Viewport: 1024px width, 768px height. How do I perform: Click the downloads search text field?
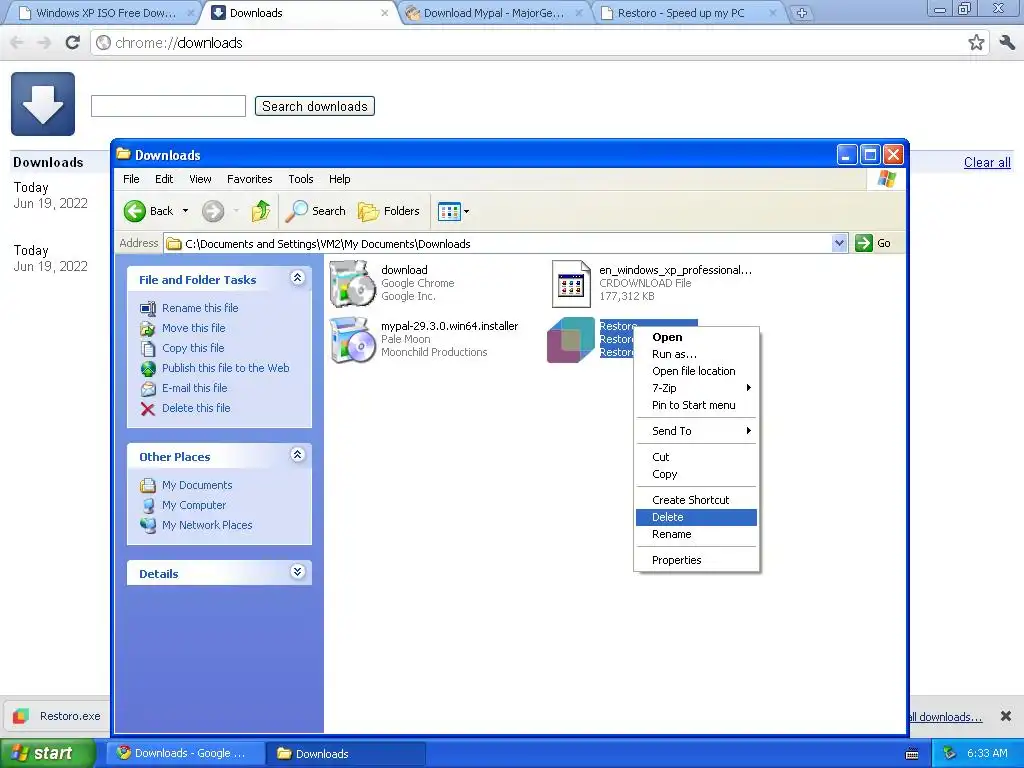(168, 106)
